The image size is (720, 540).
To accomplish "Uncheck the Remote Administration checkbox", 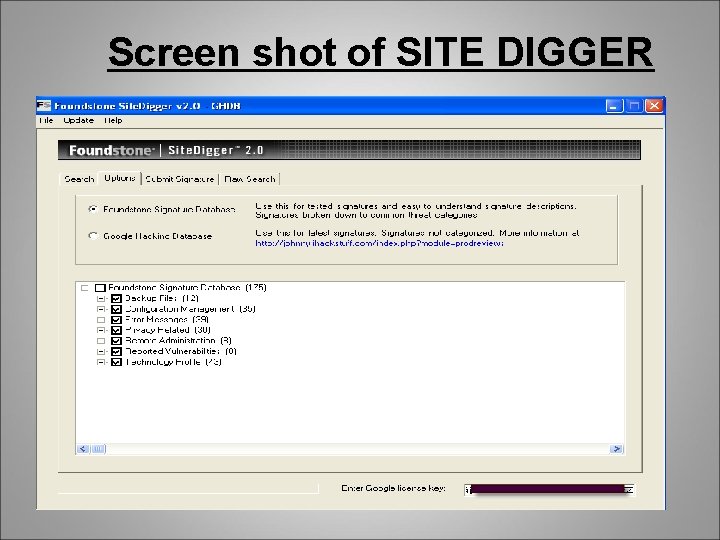I will (116, 341).
